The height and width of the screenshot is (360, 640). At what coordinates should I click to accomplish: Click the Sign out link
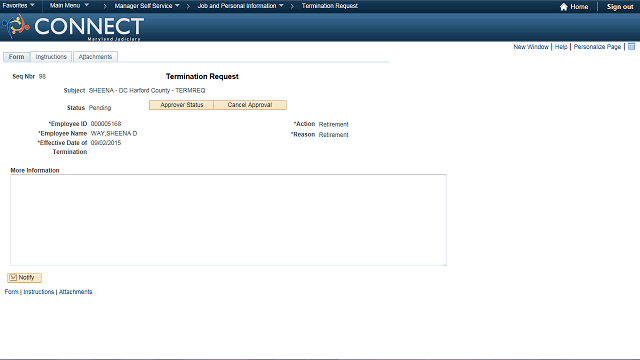coord(620,7)
